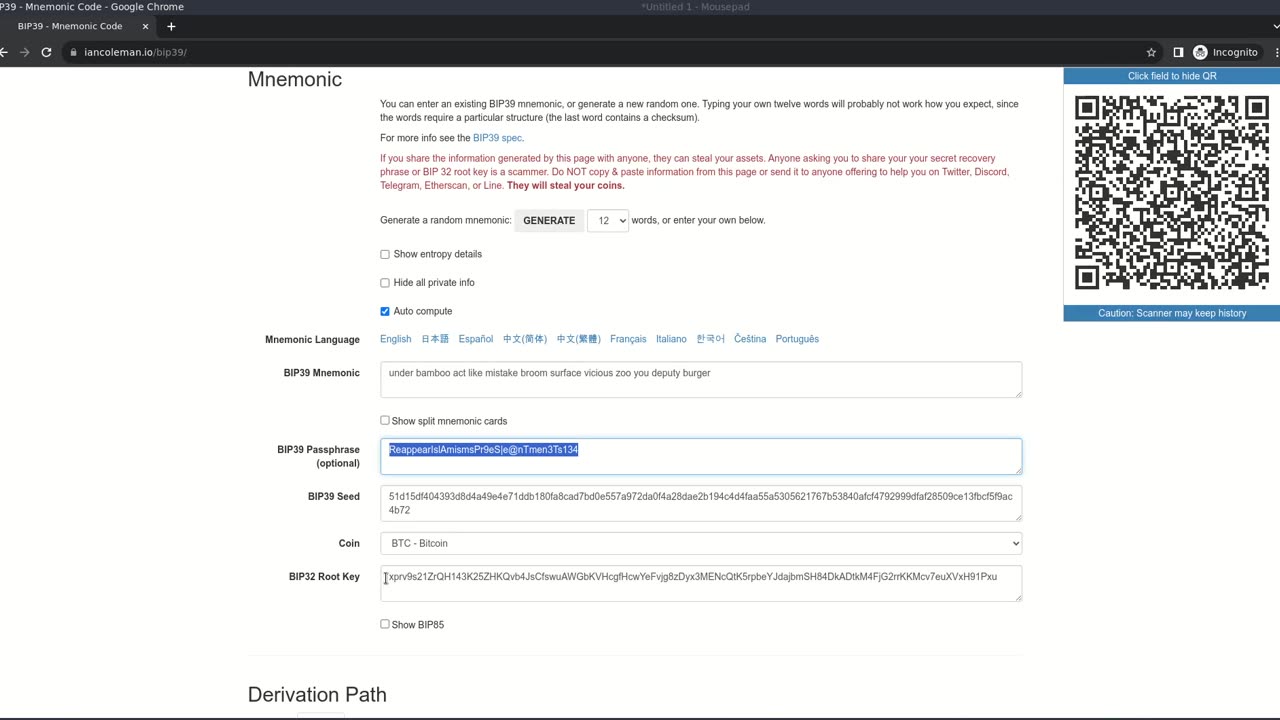The width and height of the screenshot is (1280, 720).
Task: Click the Mnemonic section heading
Action: [x=295, y=79]
